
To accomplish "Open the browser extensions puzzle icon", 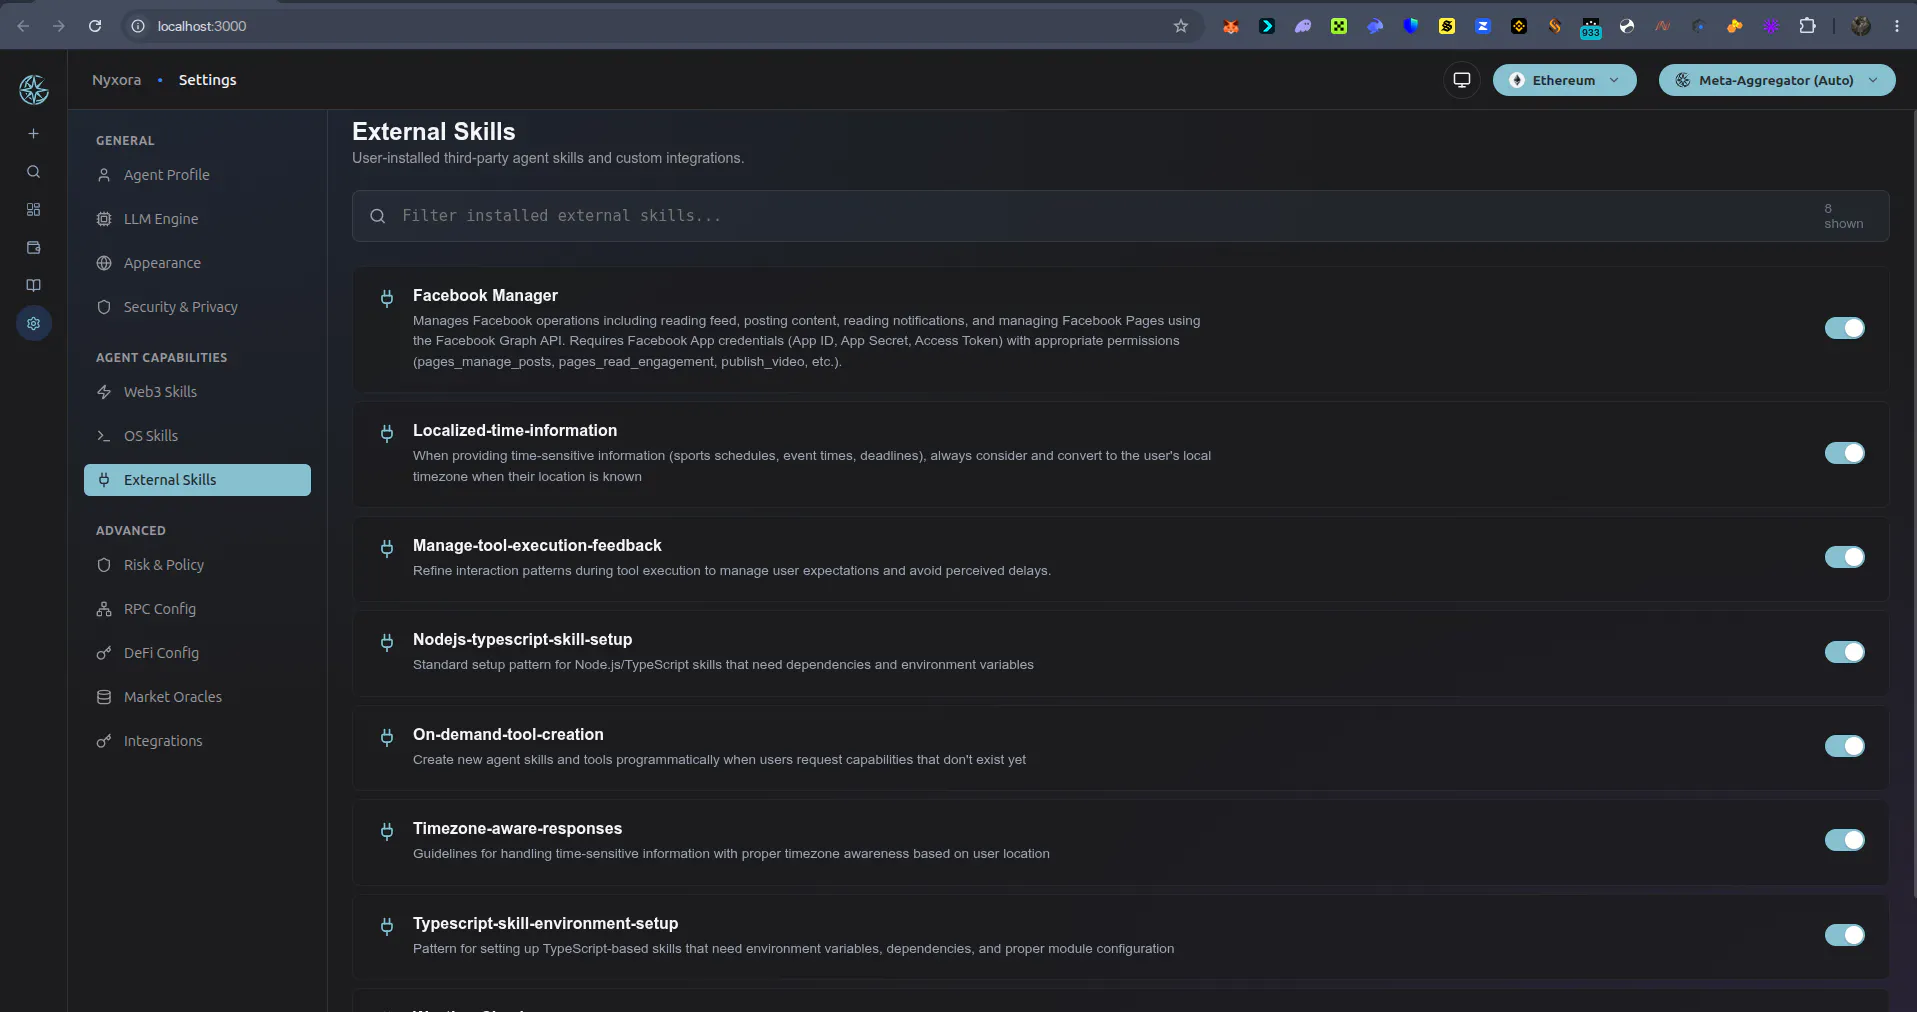I will tap(1807, 26).
